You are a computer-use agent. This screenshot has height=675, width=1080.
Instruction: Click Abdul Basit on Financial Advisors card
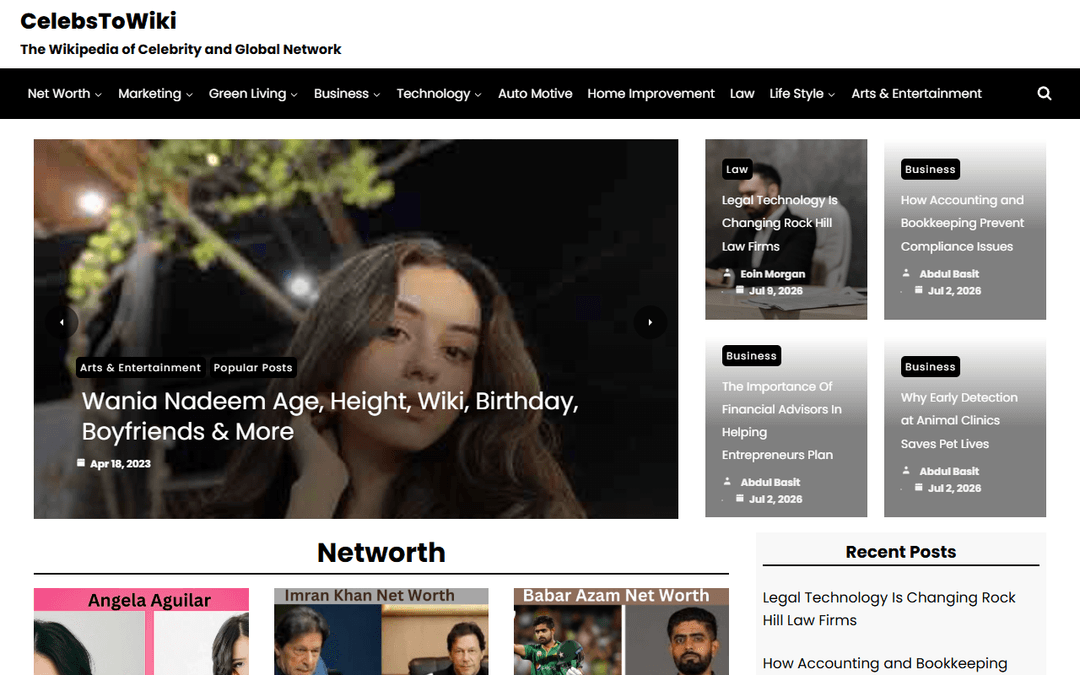pyautogui.click(x=770, y=481)
